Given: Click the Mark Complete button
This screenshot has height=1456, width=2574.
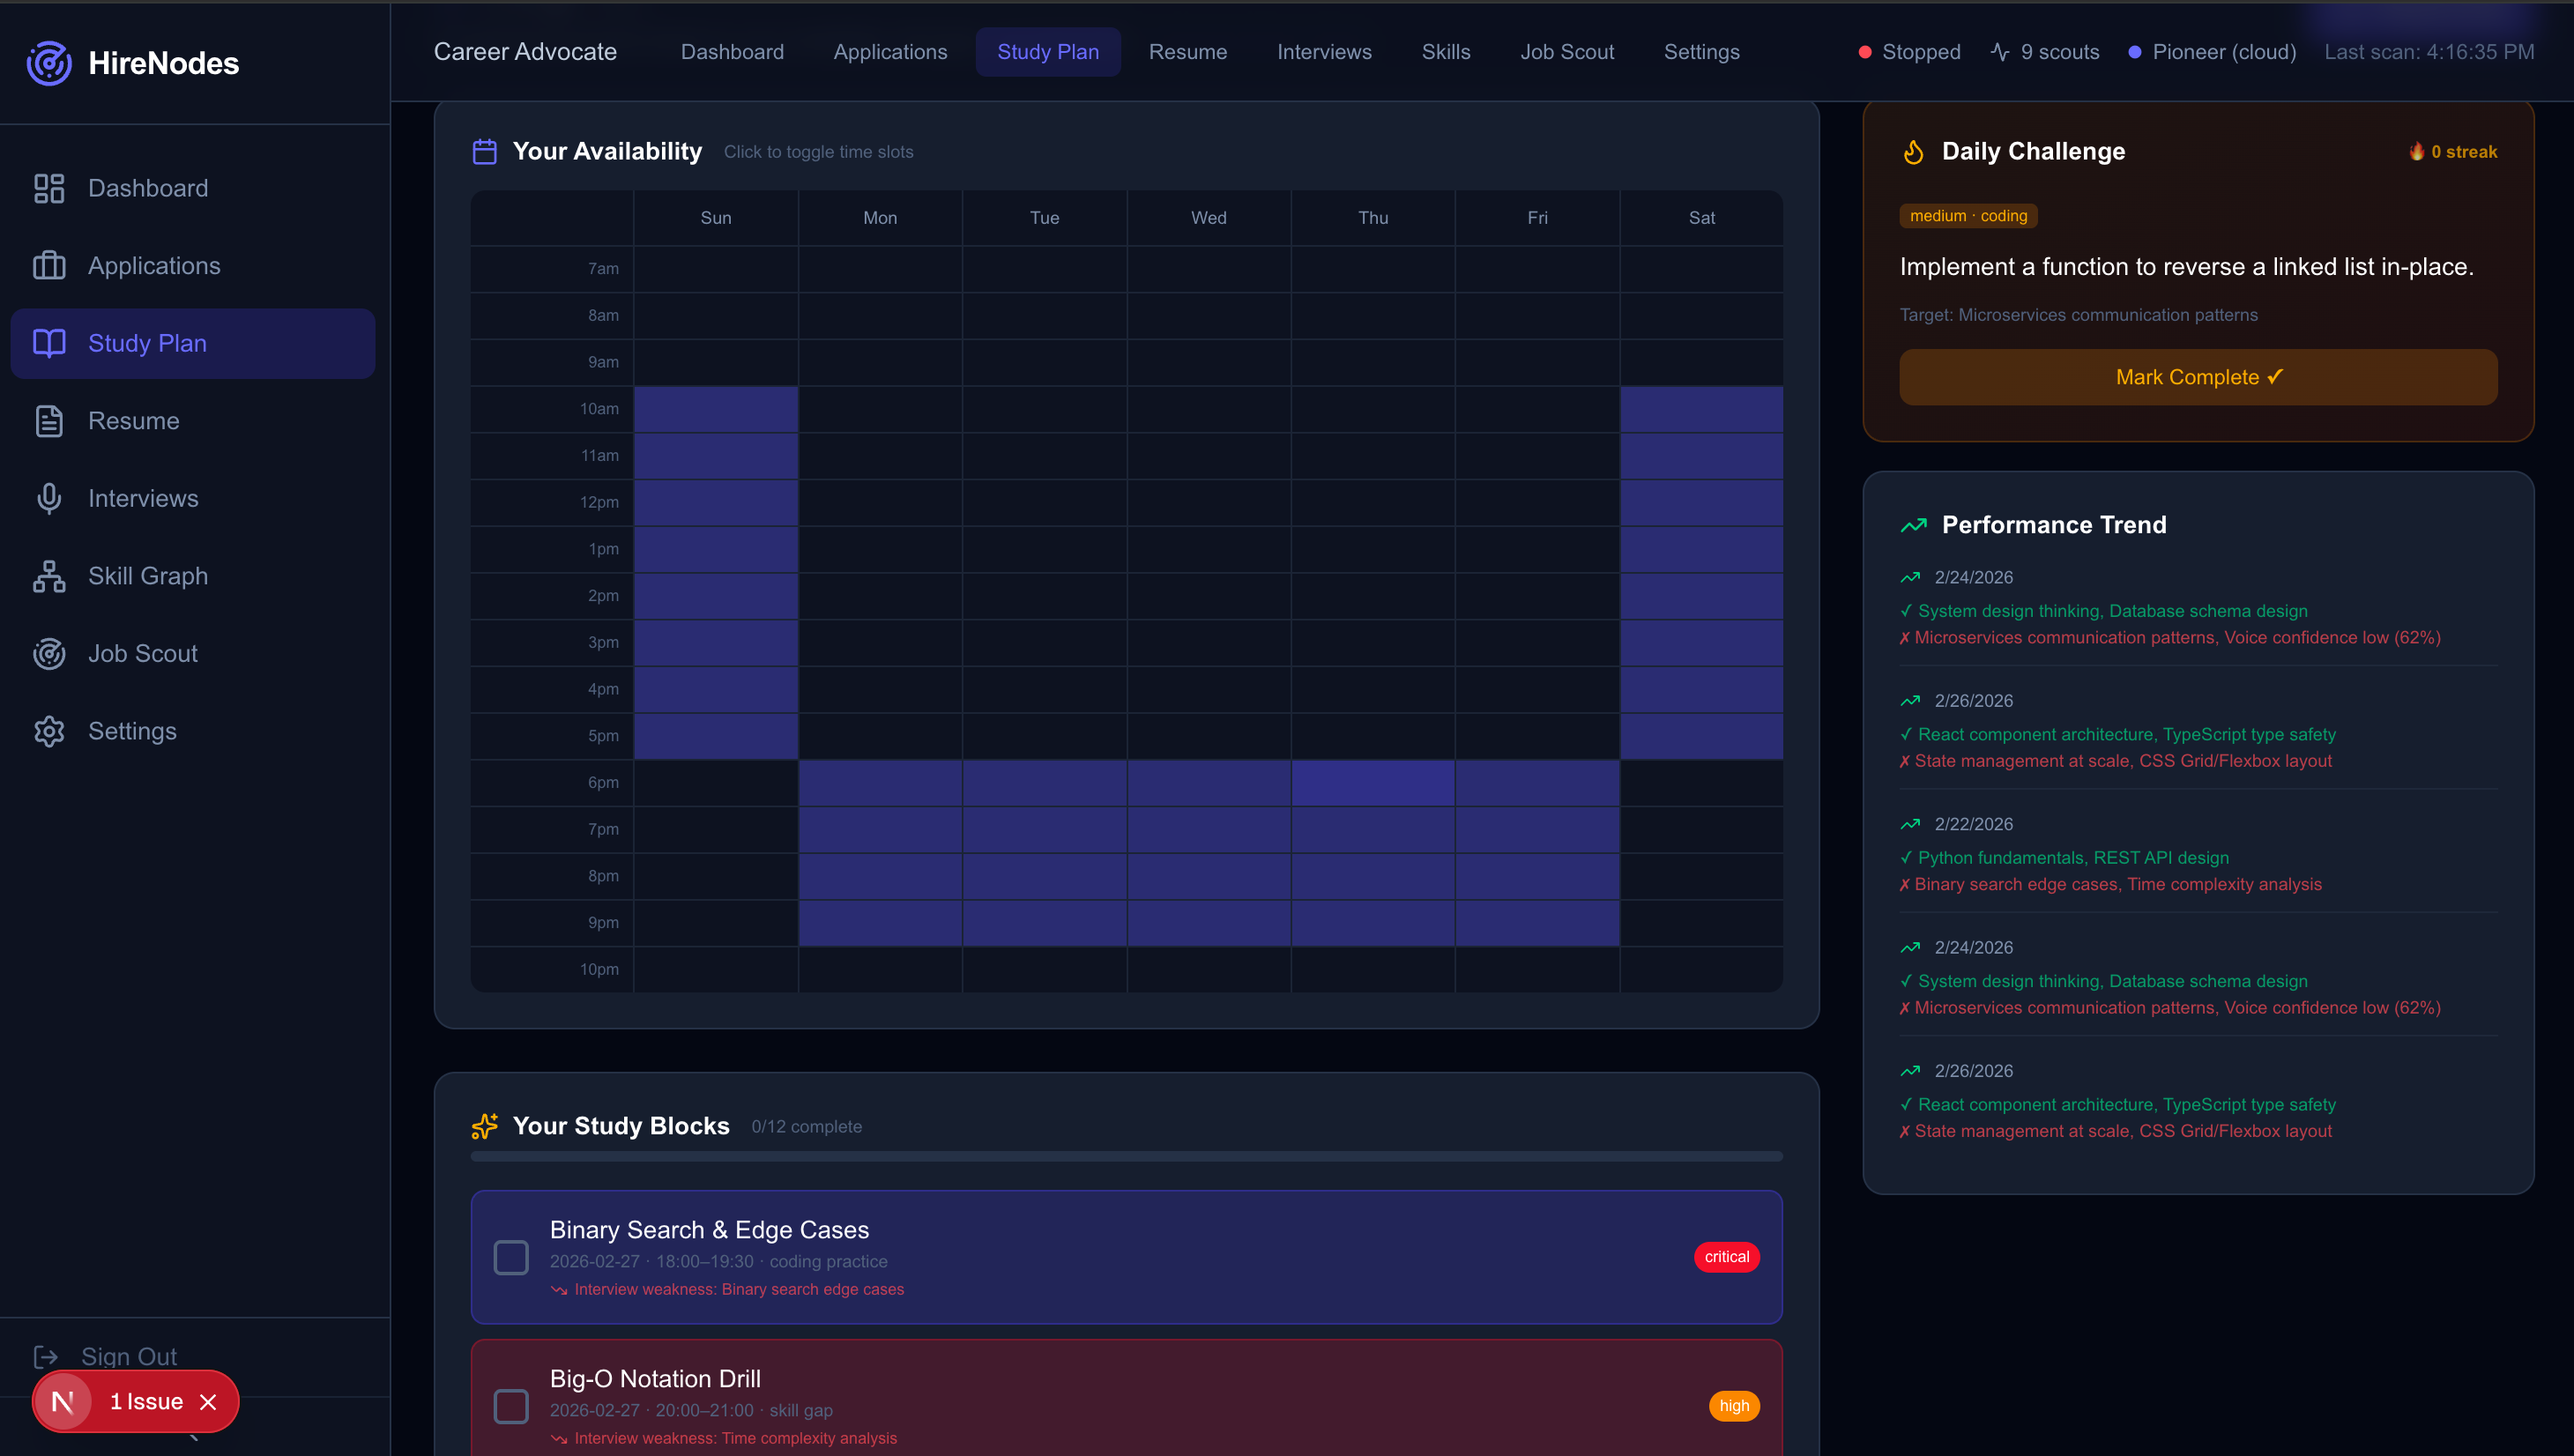Looking at the screenshot, I should pyautogui.click(x=2198, y=377).
